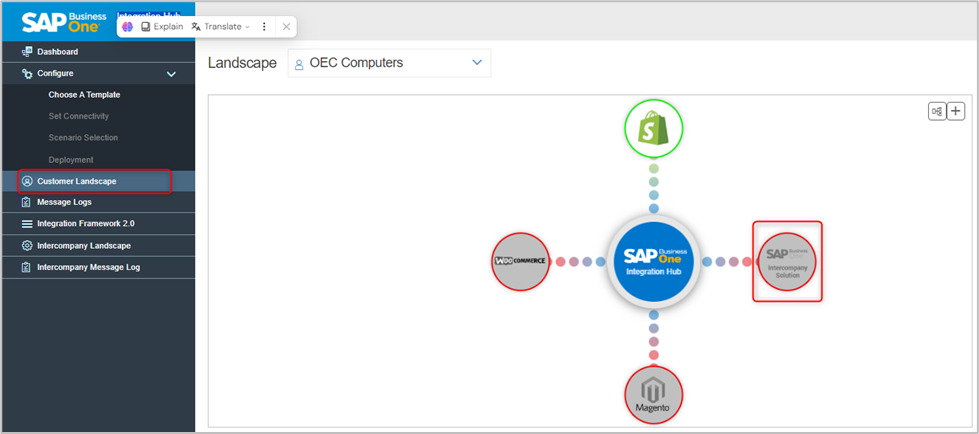Click the diagram layout icon beside plus
979x434 pixels.
tap(937, 111)
